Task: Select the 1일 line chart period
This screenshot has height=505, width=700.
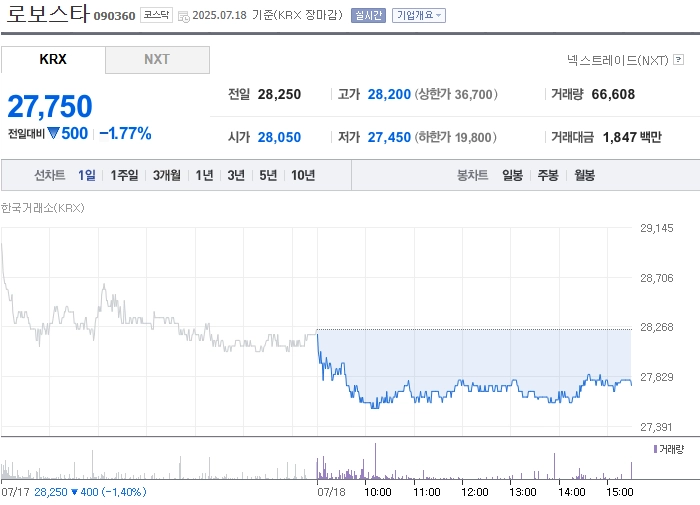Action: (87, 175)
